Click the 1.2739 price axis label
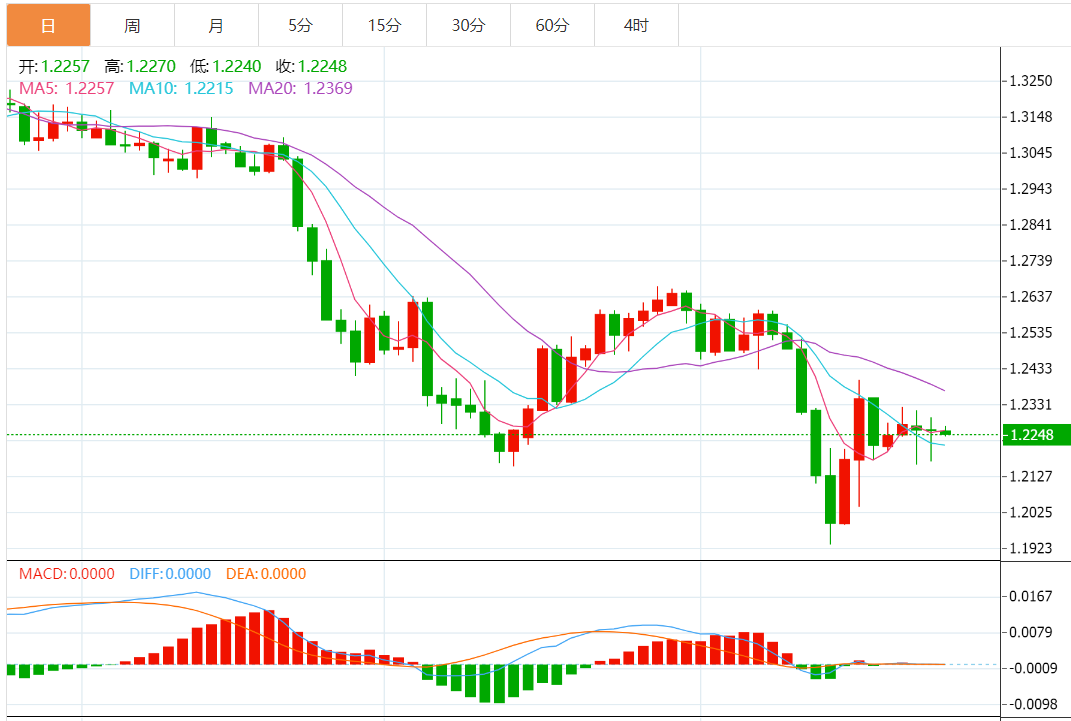The width and height of the screenshot is (1071, 721). point(1031,260)
